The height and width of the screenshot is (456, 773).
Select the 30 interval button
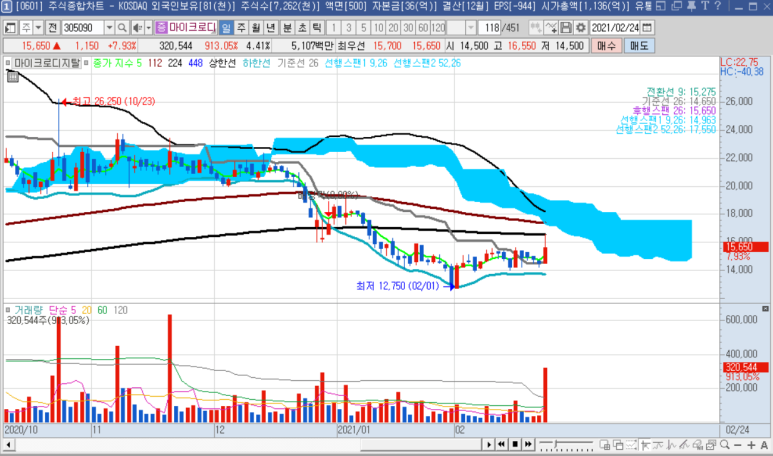coord(408,28)
